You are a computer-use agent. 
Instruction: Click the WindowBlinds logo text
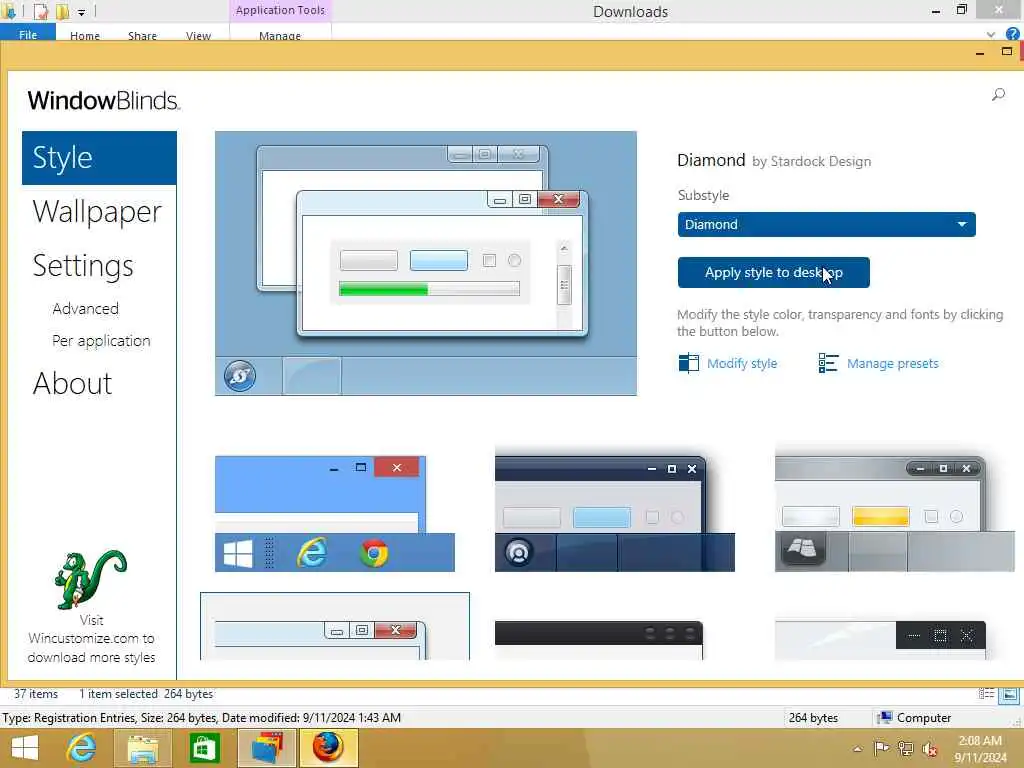coord(103,100)
